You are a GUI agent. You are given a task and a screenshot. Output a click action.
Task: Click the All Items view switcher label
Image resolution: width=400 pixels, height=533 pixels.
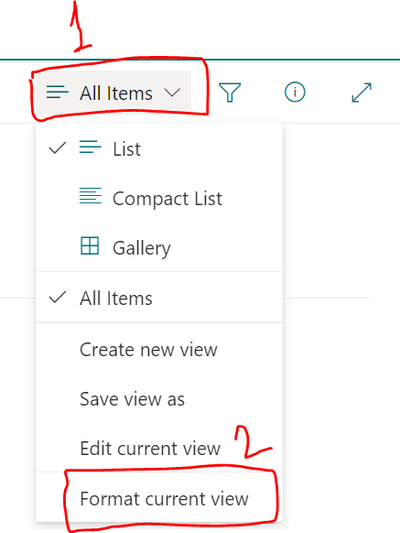tap(116, 93)
